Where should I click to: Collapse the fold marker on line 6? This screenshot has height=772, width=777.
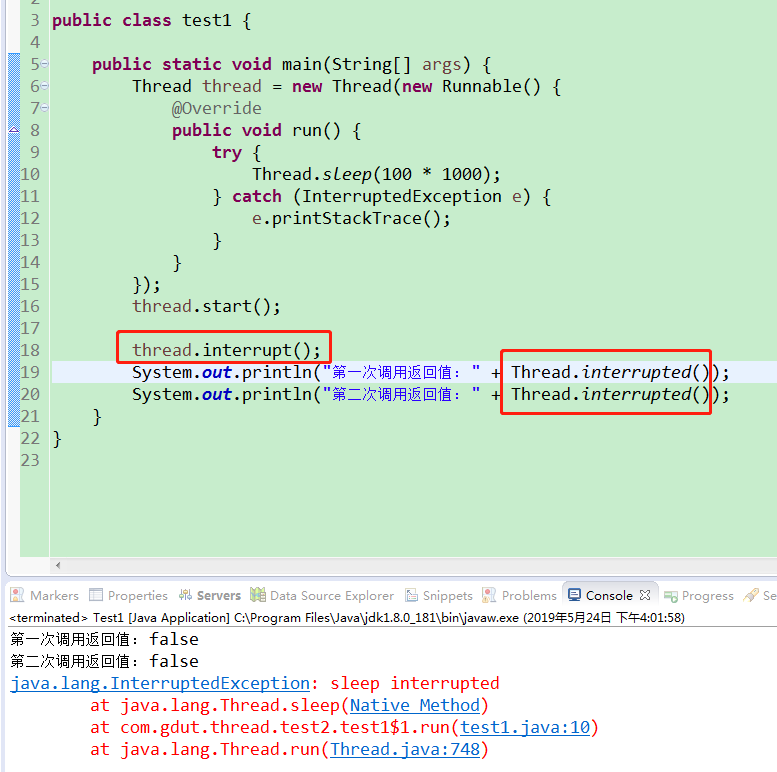pos(45,86)
